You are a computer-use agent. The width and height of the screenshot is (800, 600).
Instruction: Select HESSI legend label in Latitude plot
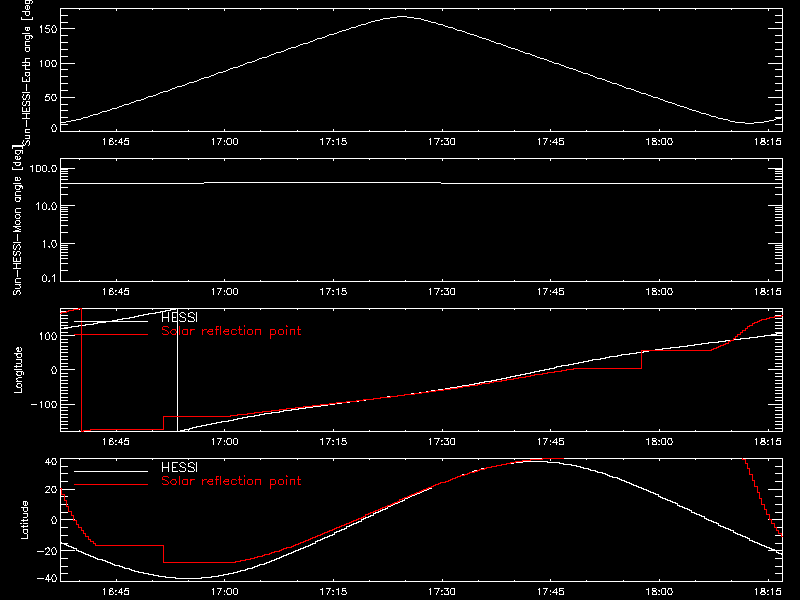[179, 467]
